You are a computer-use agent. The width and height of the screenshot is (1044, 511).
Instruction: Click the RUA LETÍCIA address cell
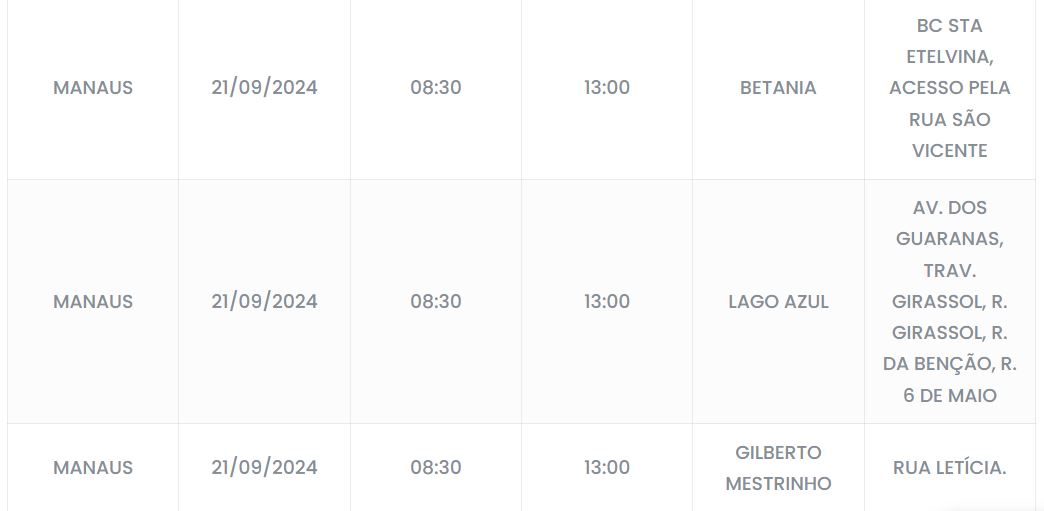click(949, 468)
